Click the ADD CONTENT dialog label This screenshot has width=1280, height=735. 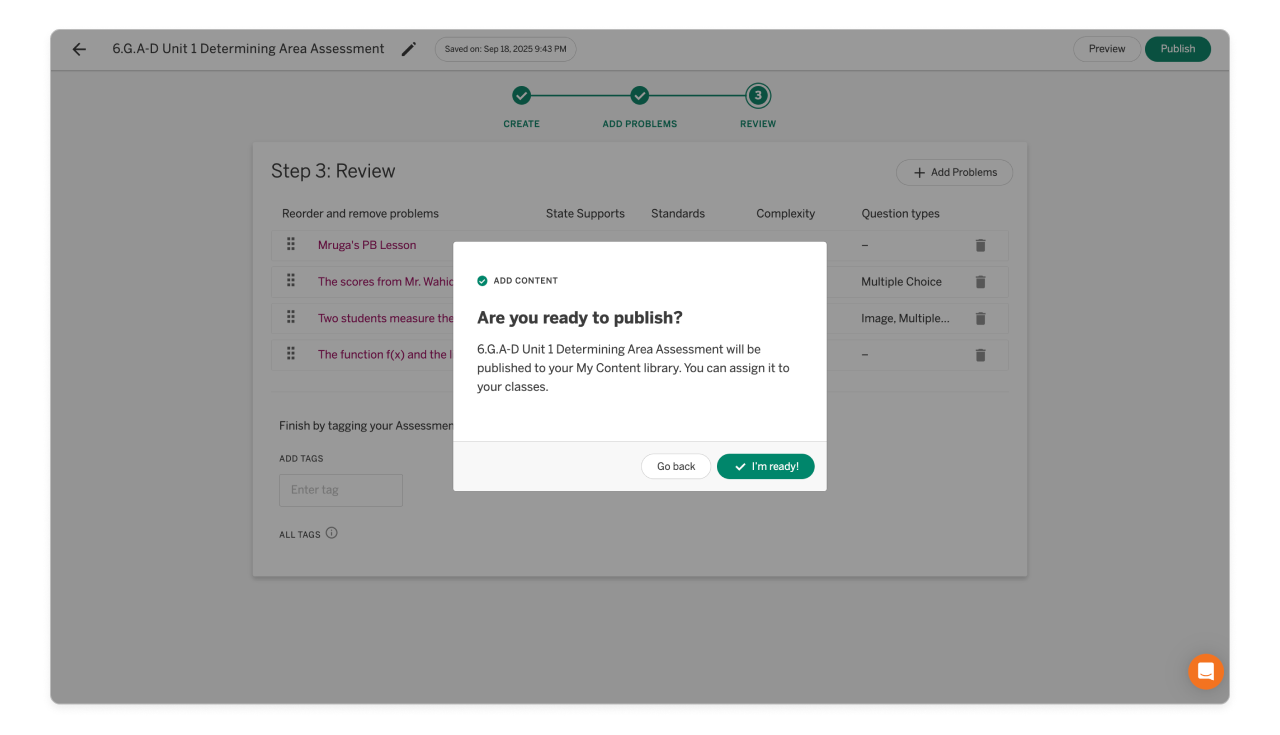pyautogui.click(x=526, y=281)
